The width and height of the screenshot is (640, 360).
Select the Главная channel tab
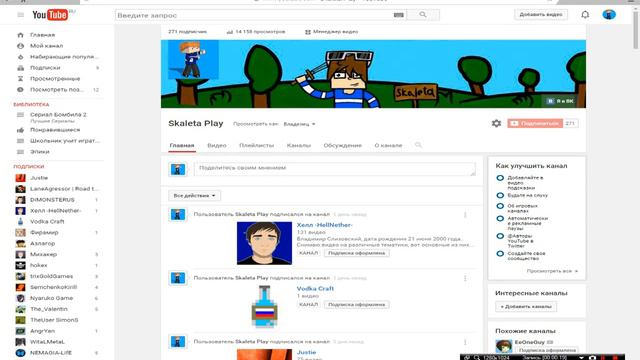[182, 145]
